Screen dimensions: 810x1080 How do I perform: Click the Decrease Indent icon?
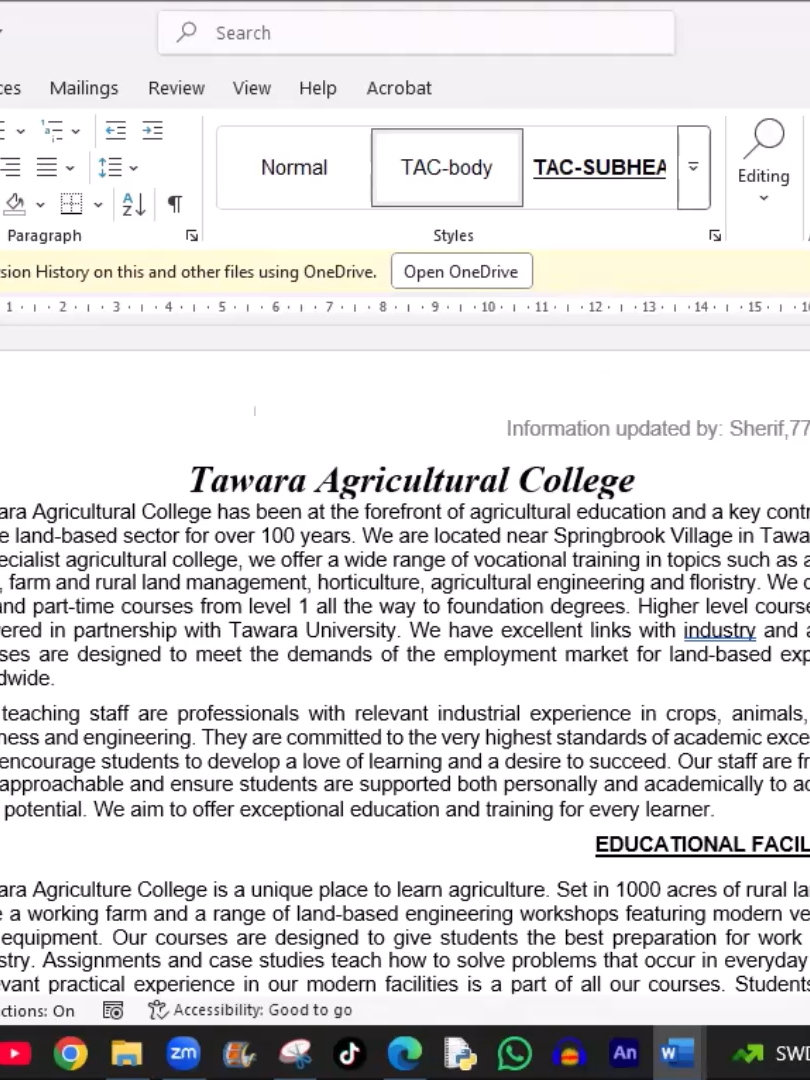[x=115, y=130]
